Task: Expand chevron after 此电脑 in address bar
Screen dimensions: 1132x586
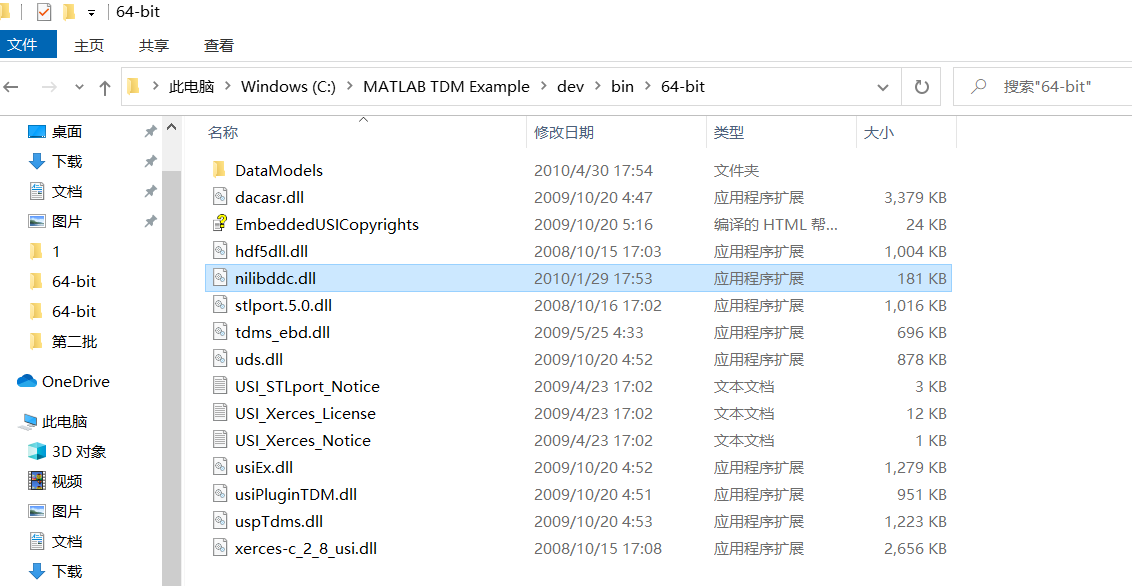Action: 228,87
